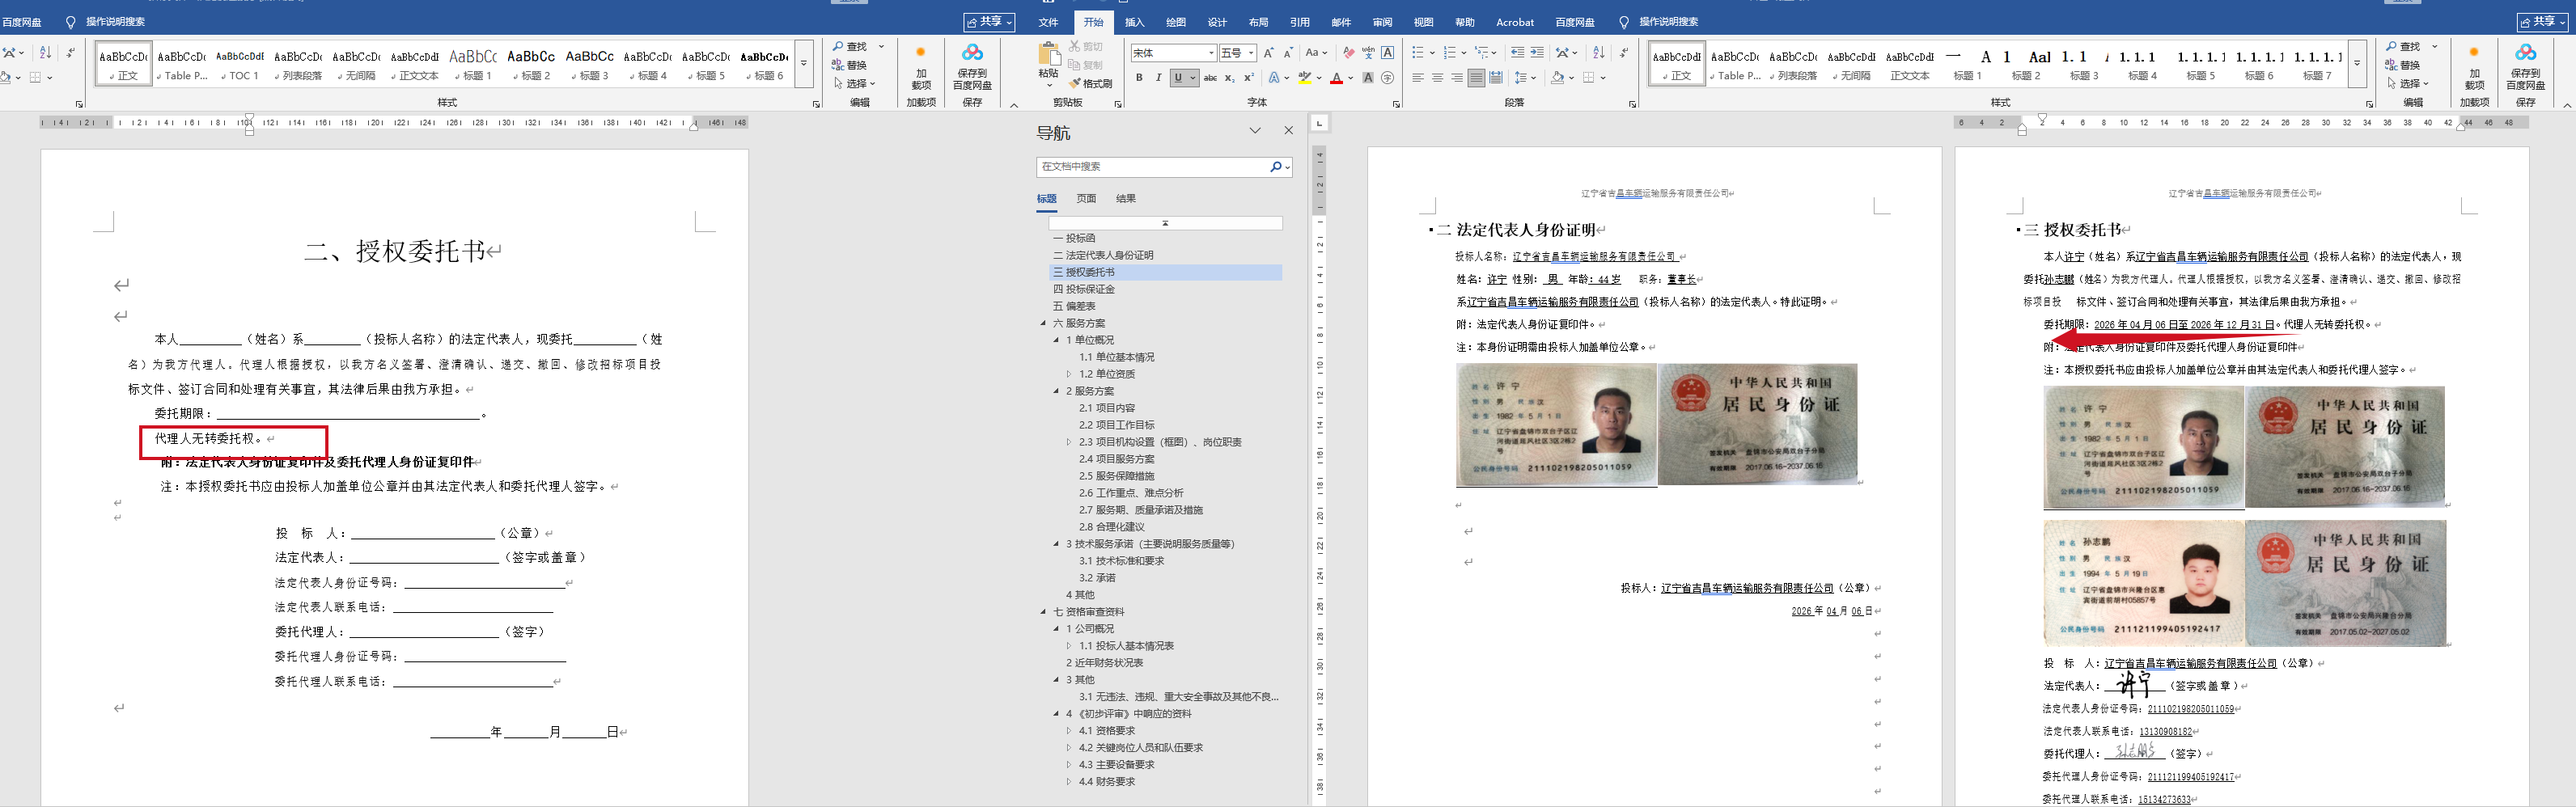Click the Paste (粘贴) clipboard icon
2576x807 pixels.
click(x=1048, y=60)
